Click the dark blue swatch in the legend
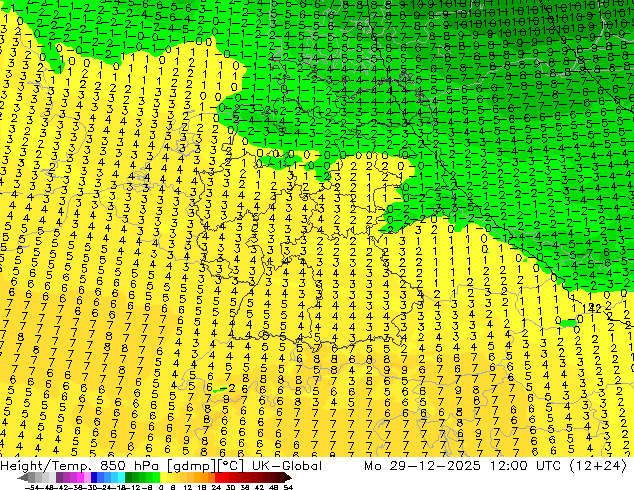The height and width of the screenshot is (490, 634). click(x=94, y=478)
